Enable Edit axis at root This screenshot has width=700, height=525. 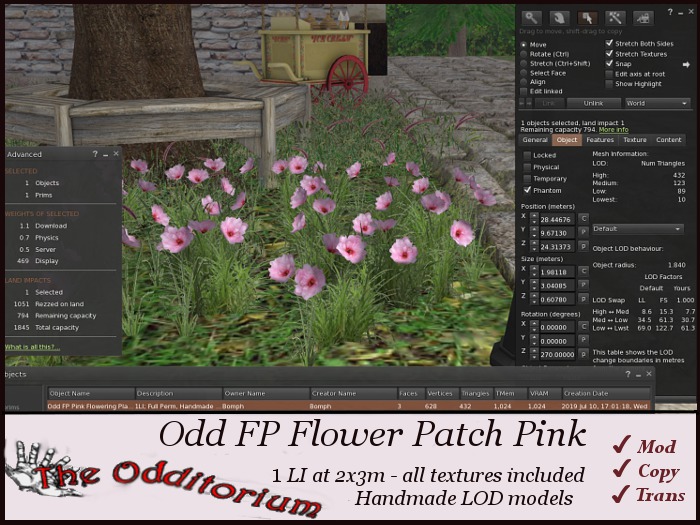coord(609,74)
